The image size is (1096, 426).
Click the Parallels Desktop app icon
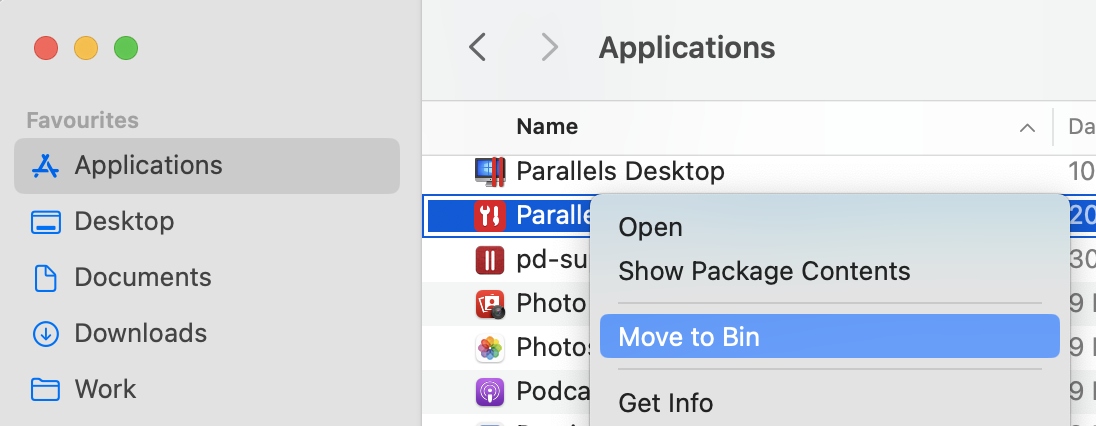(490, 172)
